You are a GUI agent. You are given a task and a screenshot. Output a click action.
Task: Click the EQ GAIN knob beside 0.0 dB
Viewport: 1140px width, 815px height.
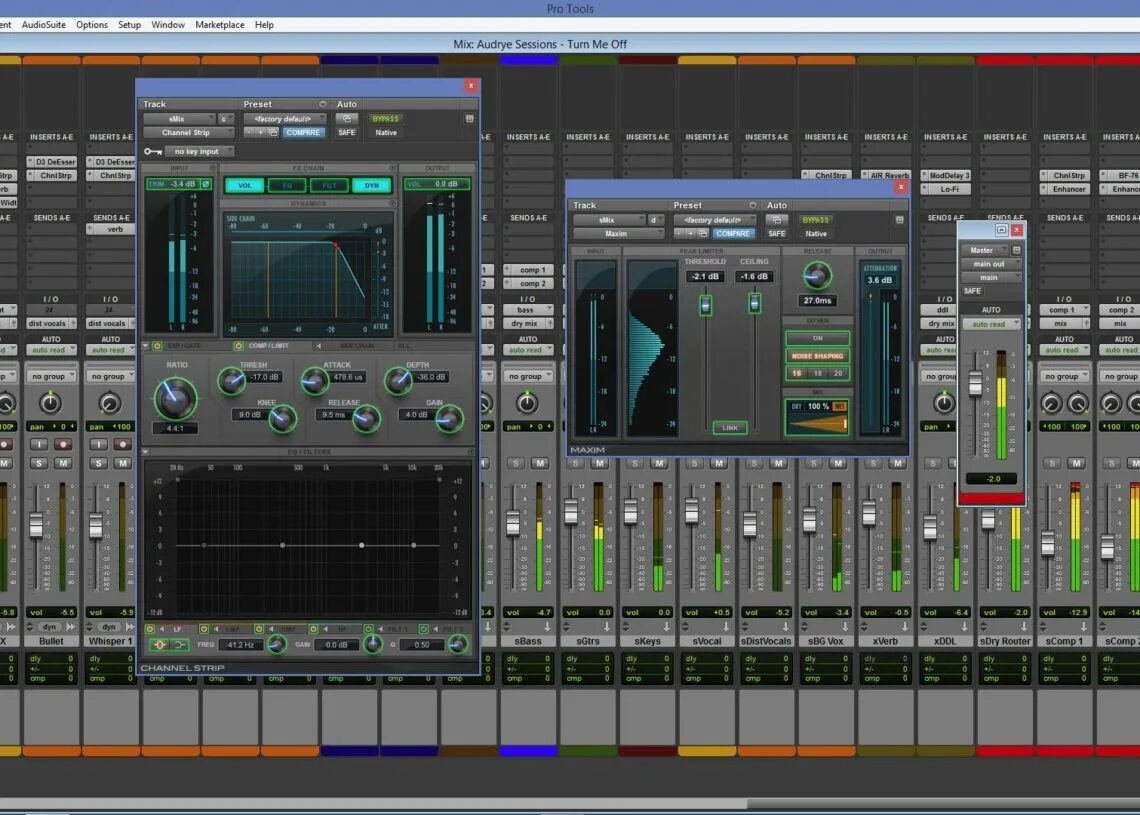click(x=373, y=644)
